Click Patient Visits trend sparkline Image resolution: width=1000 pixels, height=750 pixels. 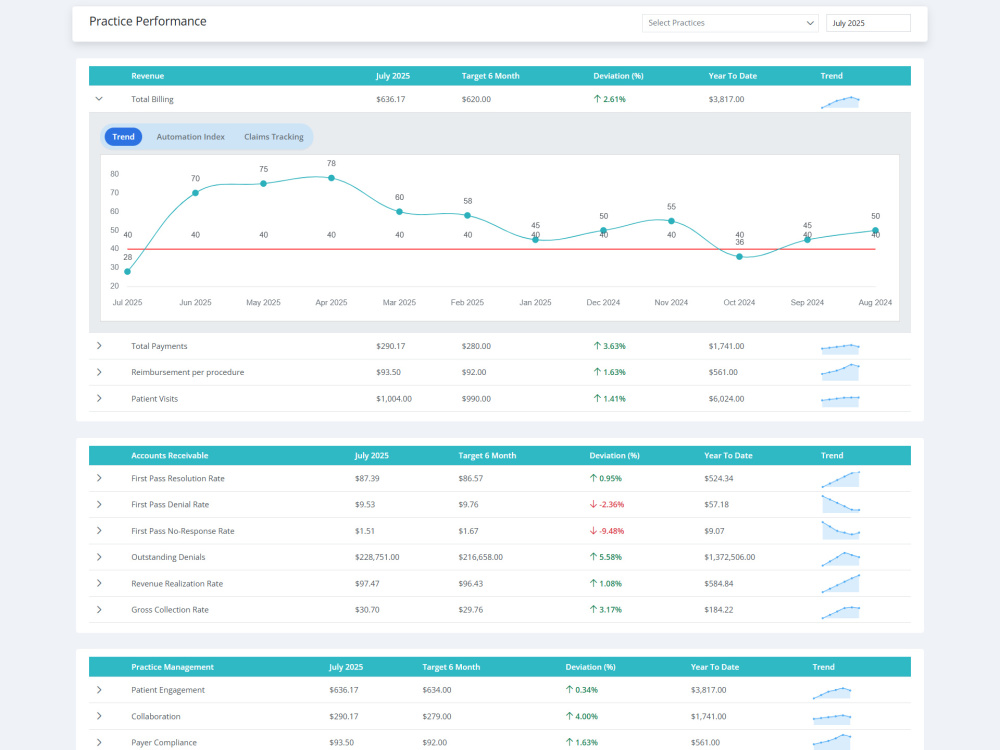(840, 401)
